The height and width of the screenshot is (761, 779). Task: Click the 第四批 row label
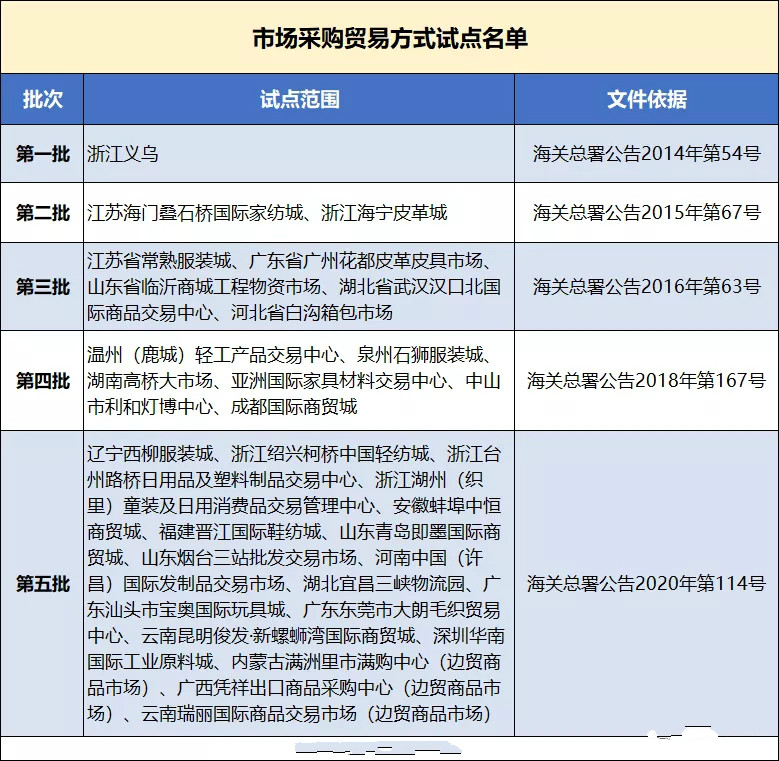(42, 381)
